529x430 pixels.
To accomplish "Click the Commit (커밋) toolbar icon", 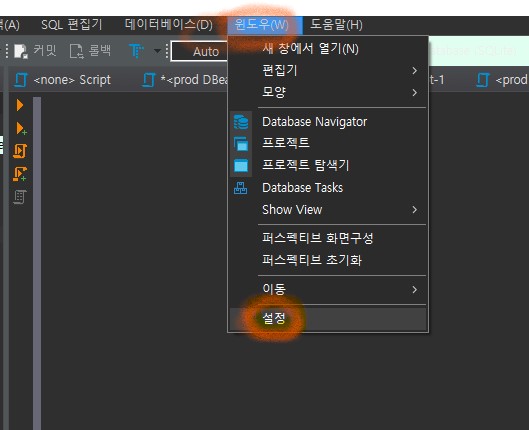I will pos(21,51).
